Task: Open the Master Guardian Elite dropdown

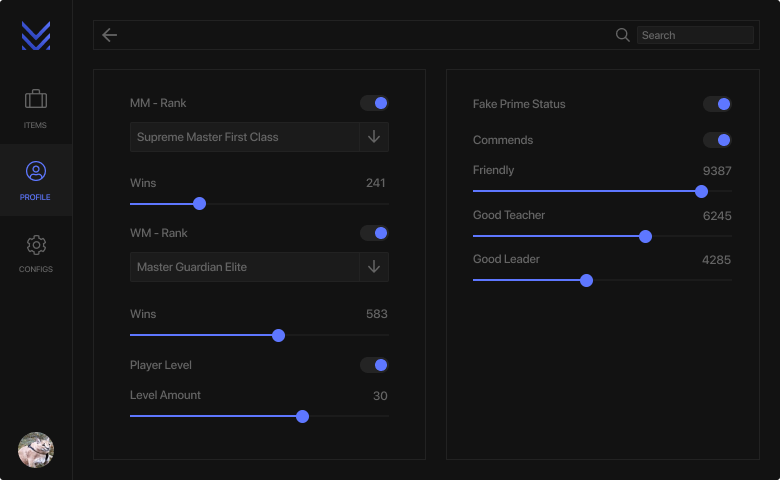Action: [245, 267]
